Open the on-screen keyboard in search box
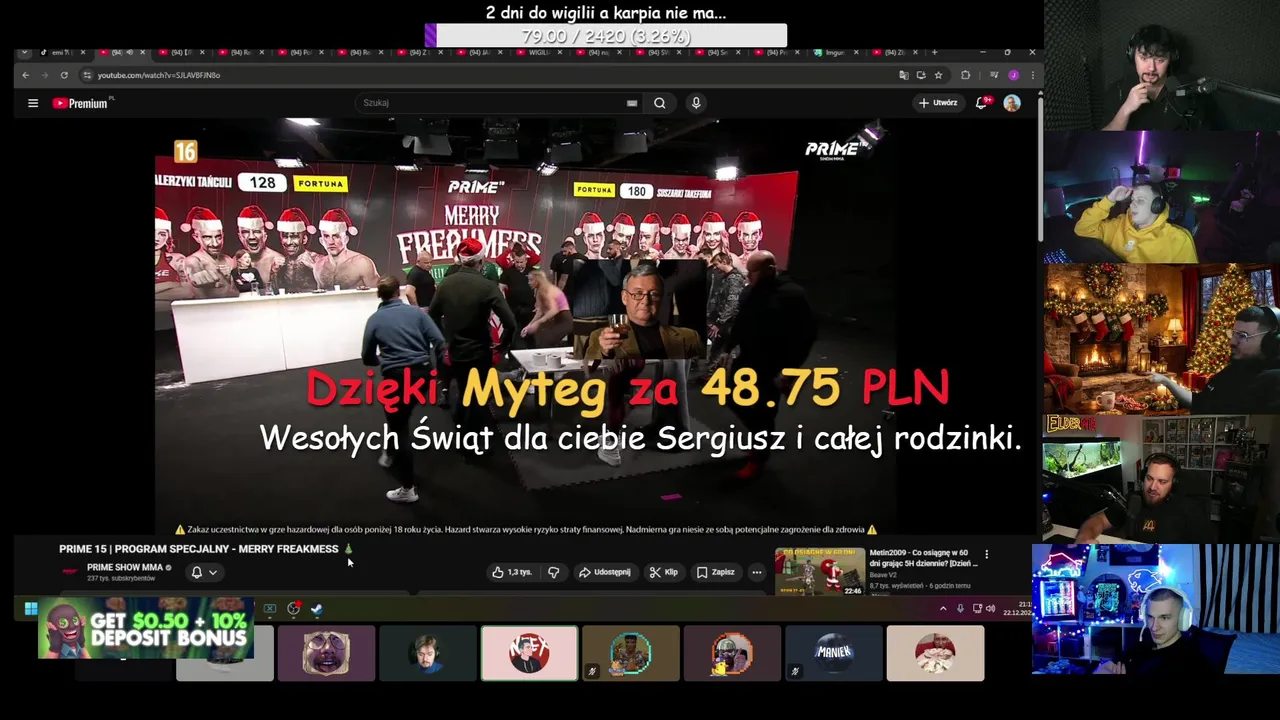This screenshot has height=720, width=1280. [632, 103]
